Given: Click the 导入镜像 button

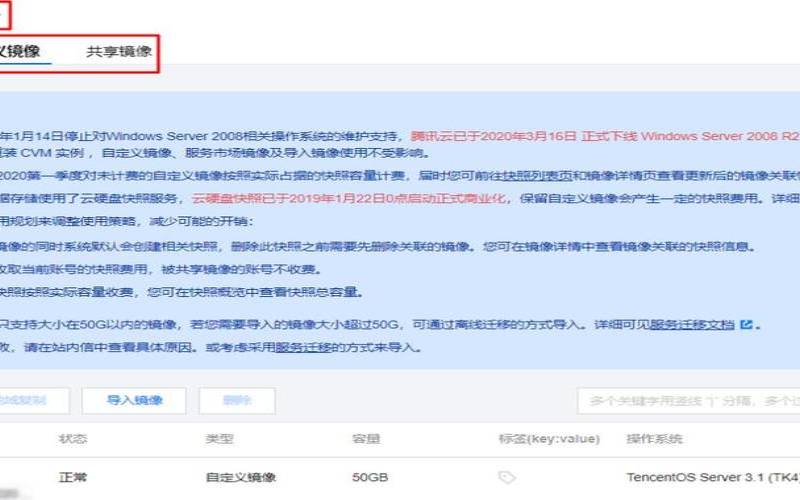Looking at the screenshot, I should pos(134,400).
